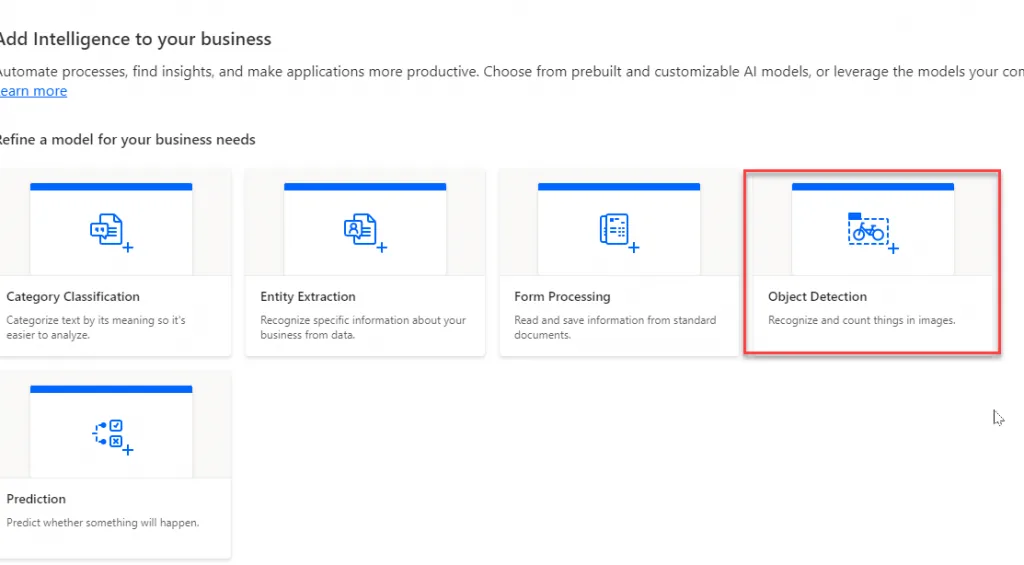This screenshot has height=565, width=1024.
Task: Open the Form Processing title label
Action: click(562, 297)
